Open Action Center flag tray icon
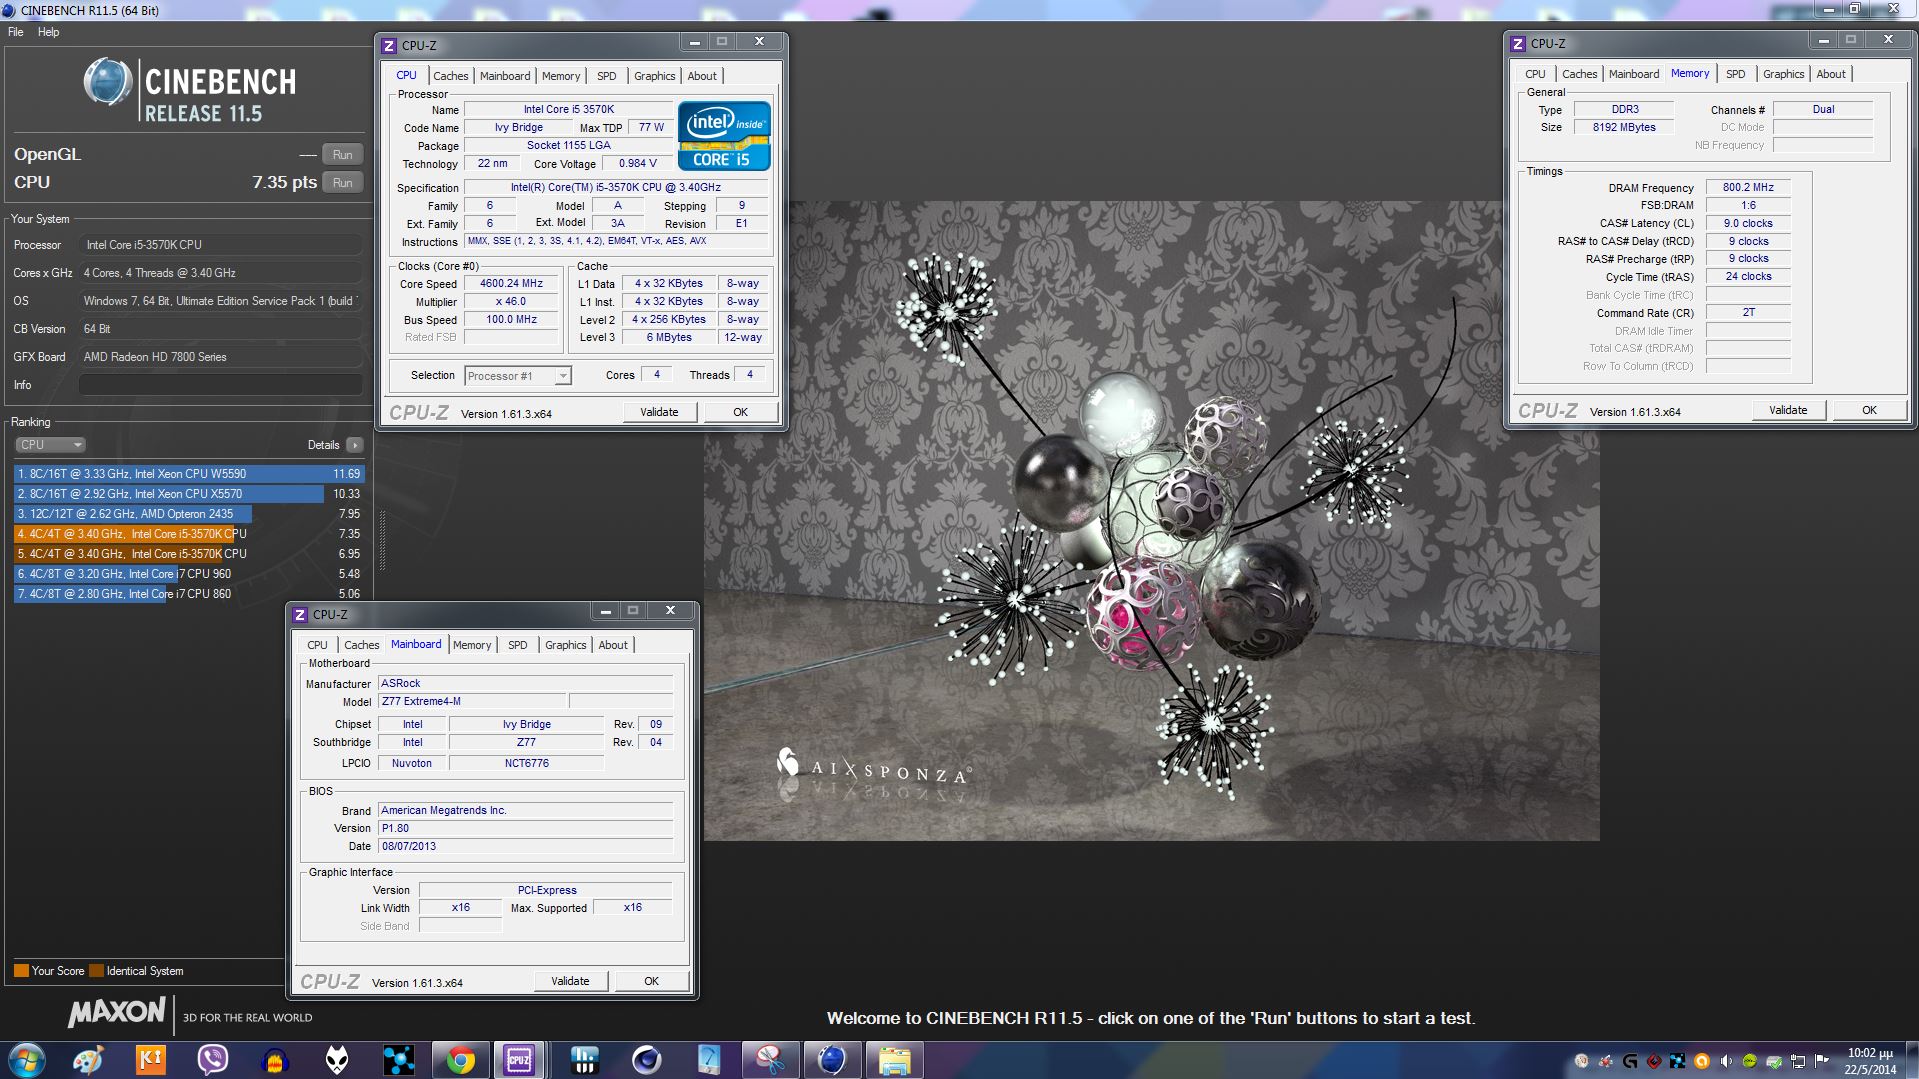Screen dimensions: 1919x1079 coord(1822,1060)
